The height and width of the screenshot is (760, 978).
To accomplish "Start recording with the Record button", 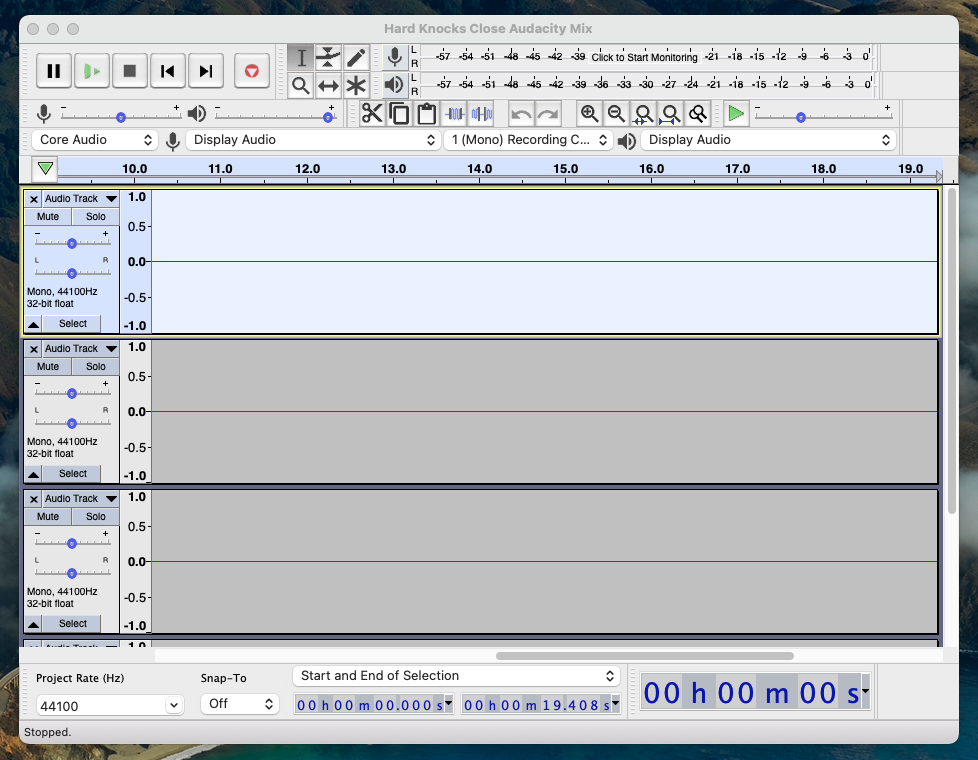I will [251, 71].
